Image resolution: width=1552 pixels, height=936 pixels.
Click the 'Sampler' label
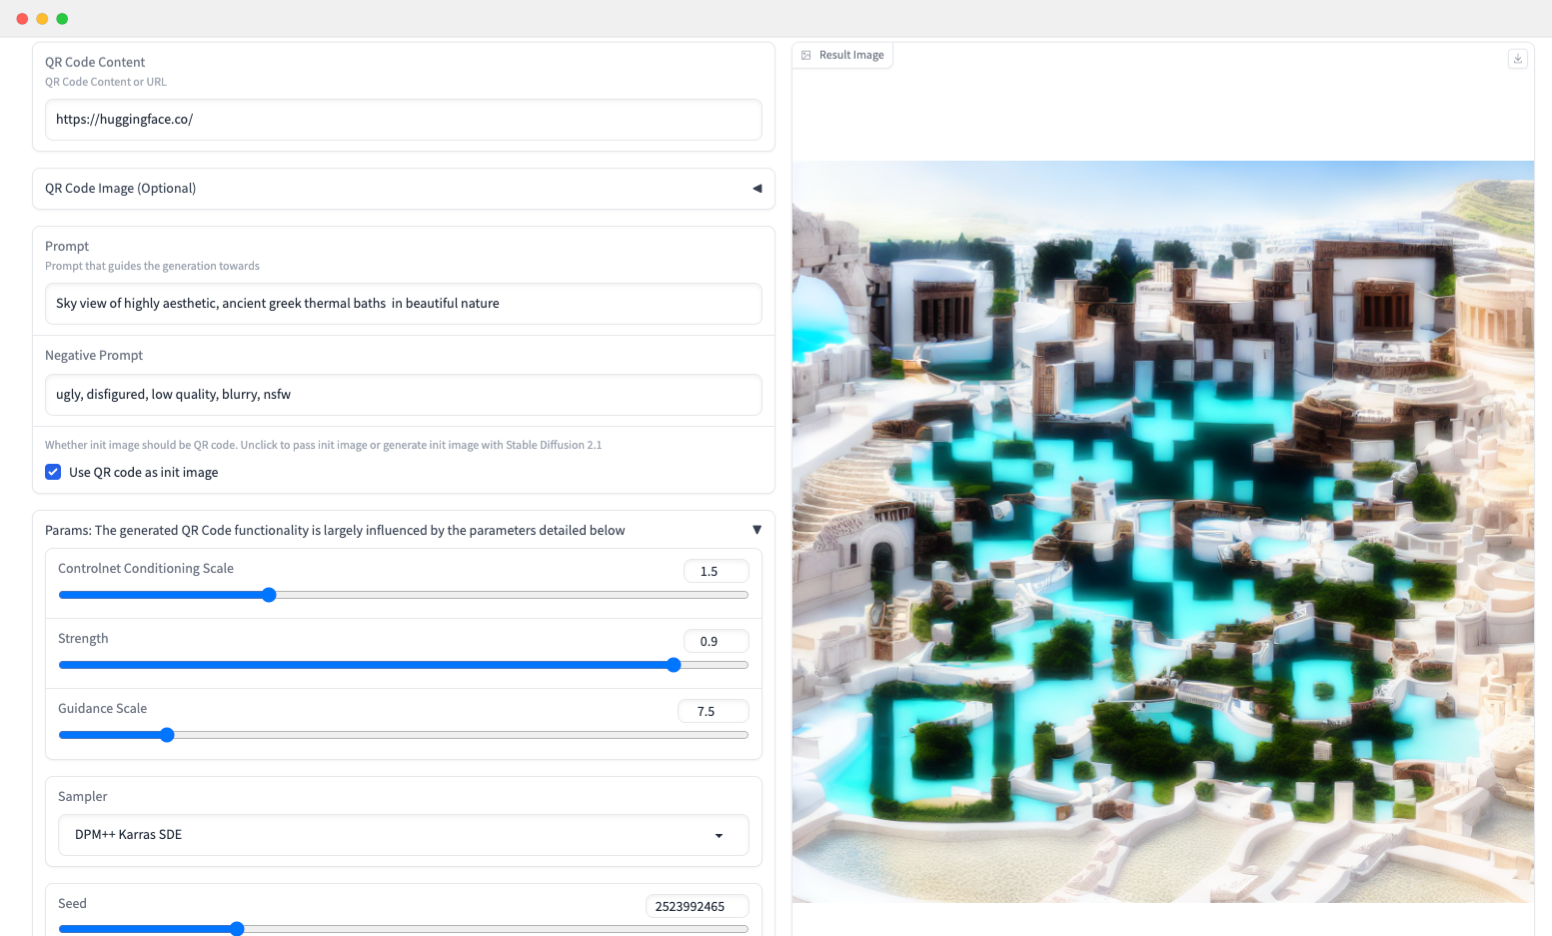pyautogui.click(x=82, y=797)
